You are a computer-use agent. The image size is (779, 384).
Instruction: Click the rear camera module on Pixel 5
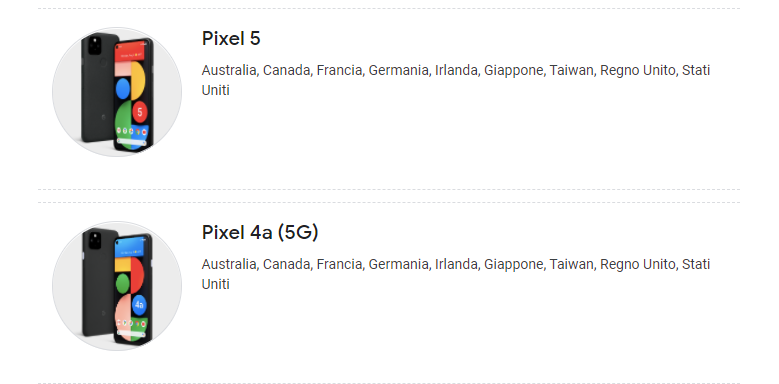[94, 46]
